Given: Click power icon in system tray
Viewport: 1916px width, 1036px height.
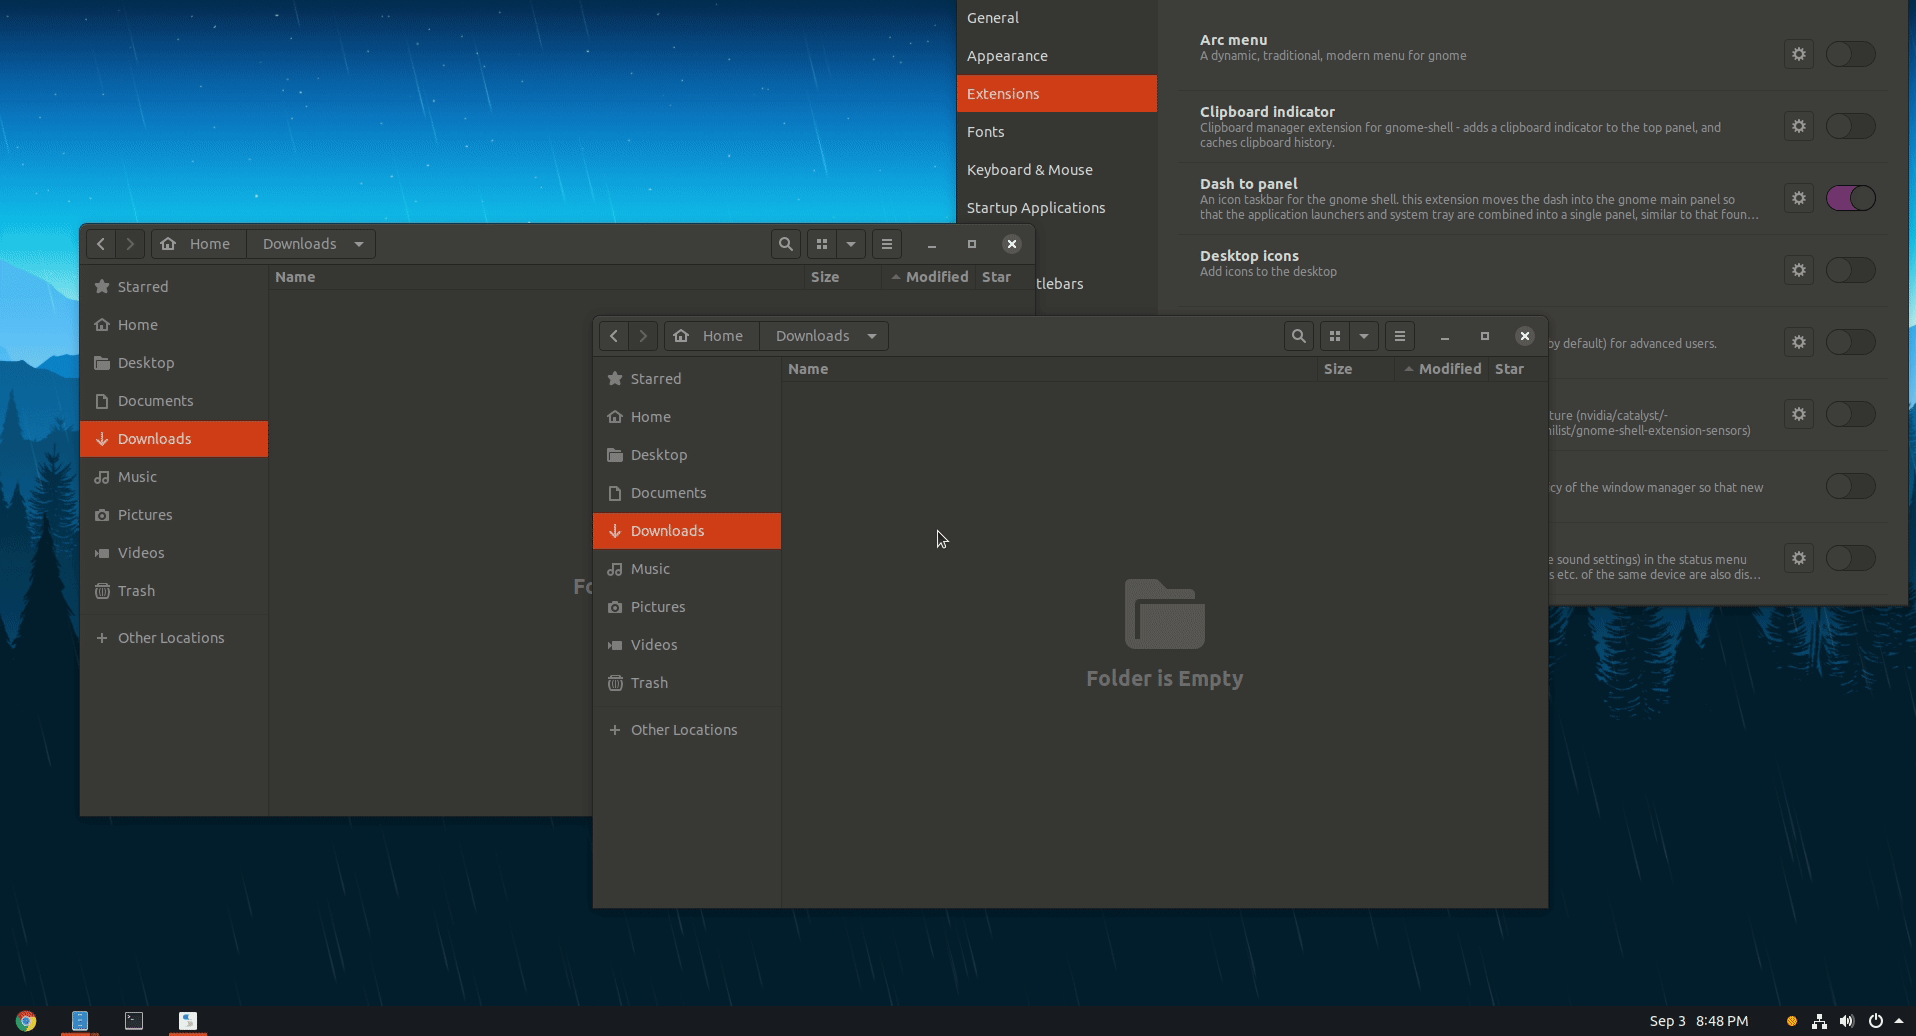Looking at the screenshot, I should [1876, 1021].
